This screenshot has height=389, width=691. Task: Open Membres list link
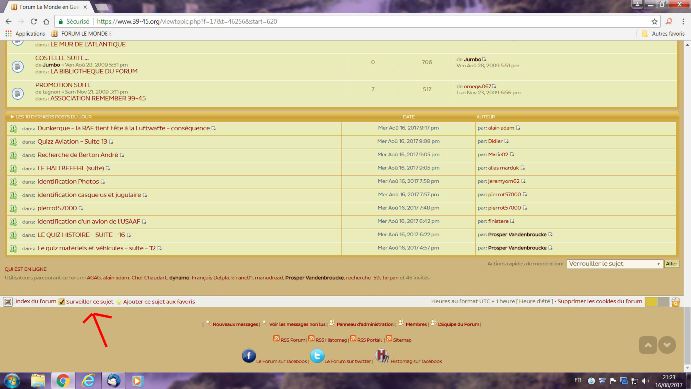pos(416,324)
